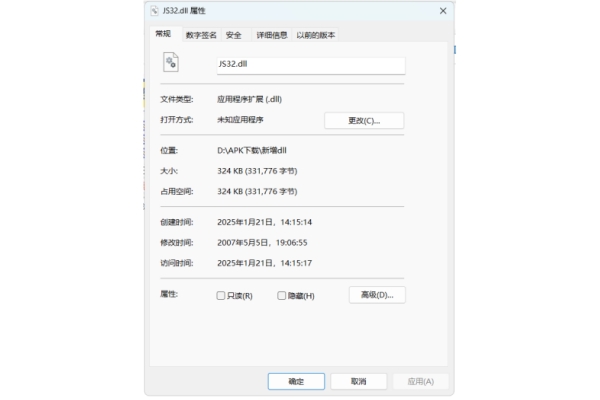Click the JS32.dll filename text field
Viewport: 600px width, 400px height.
point(310,64)
